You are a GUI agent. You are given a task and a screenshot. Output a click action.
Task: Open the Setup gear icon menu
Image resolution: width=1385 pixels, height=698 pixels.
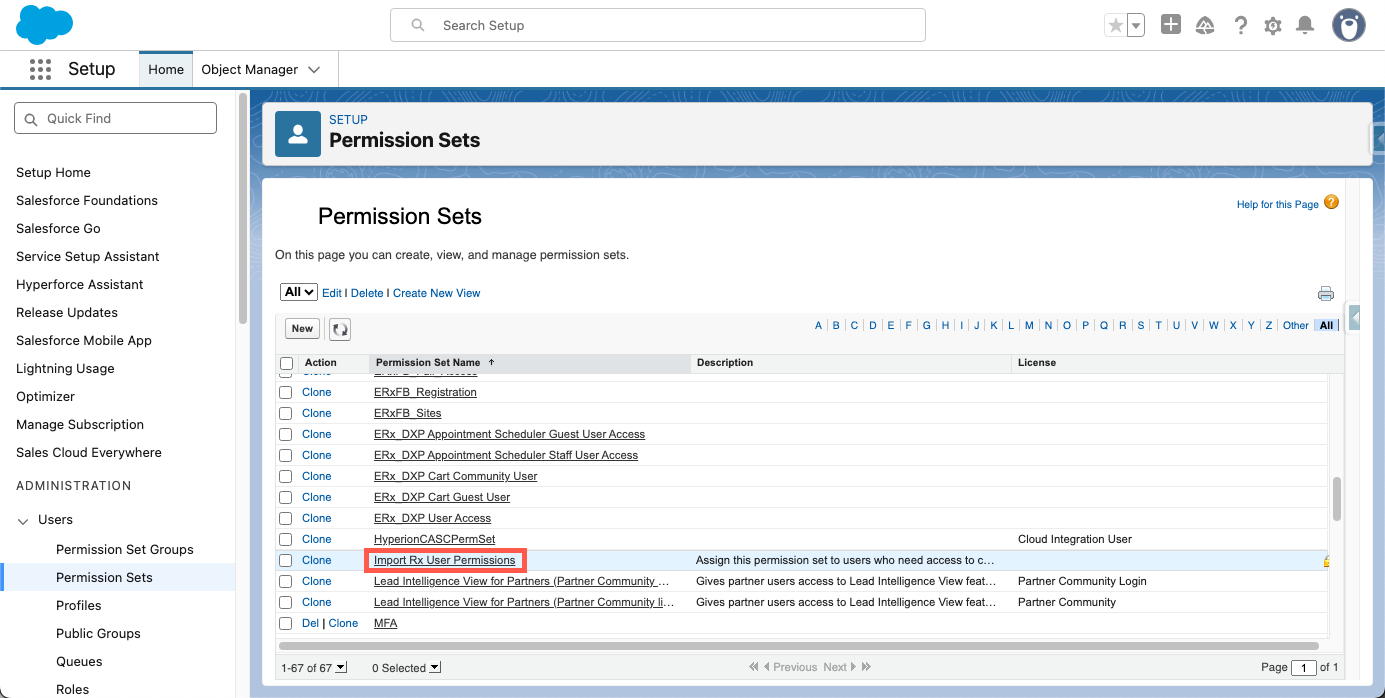tap(1272, 26)
